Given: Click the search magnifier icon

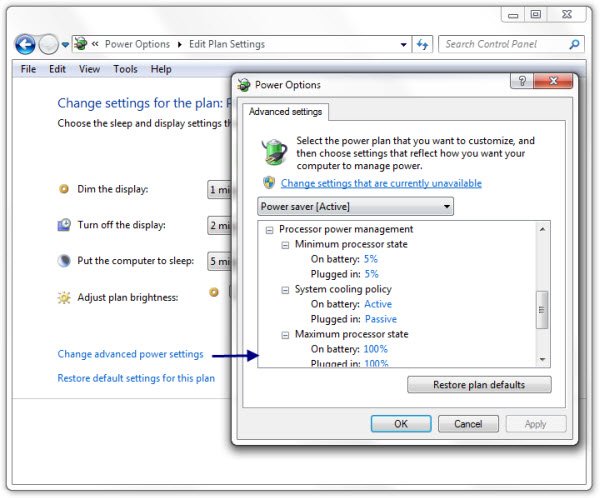Looking at the screenshot, I should pos(574,44).
